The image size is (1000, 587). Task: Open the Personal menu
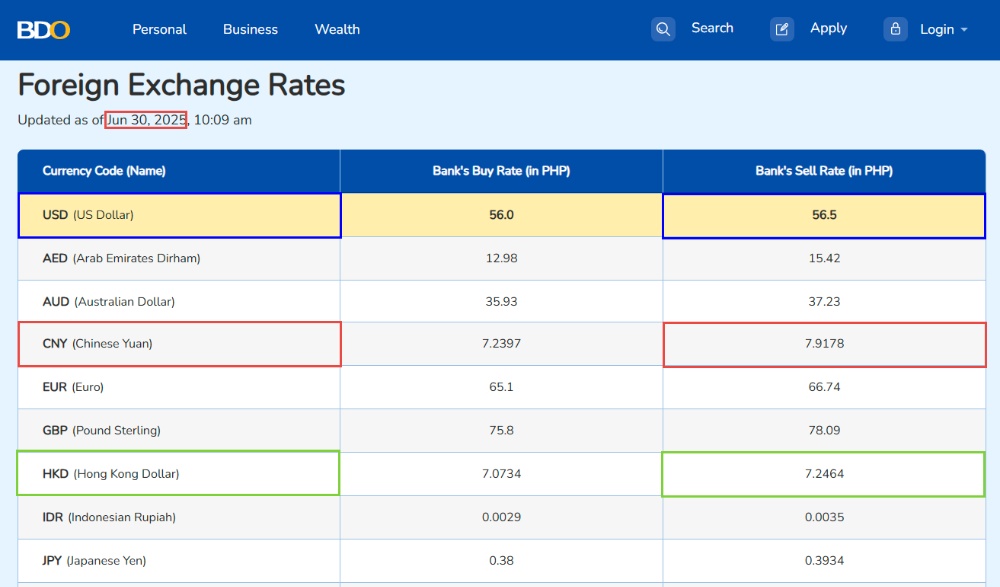point(159,29)
